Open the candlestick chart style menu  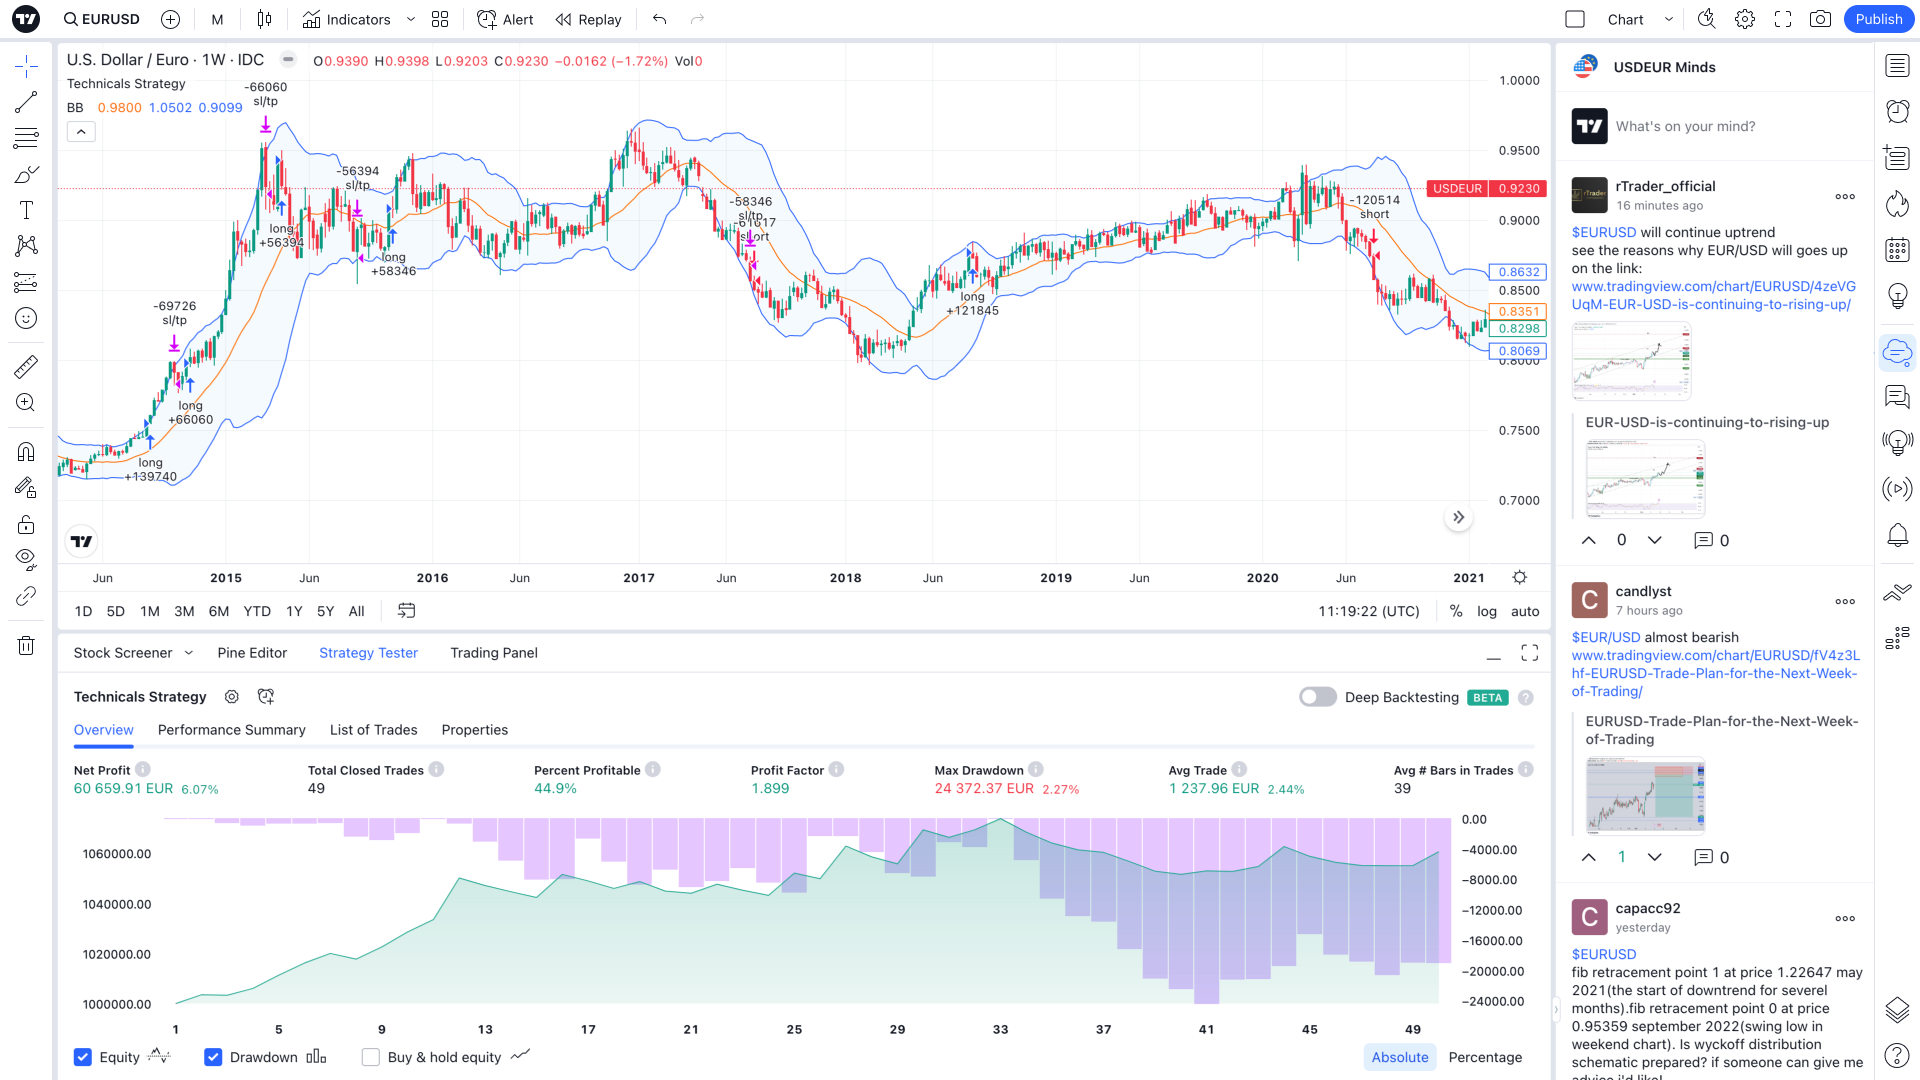pos(264,19)
